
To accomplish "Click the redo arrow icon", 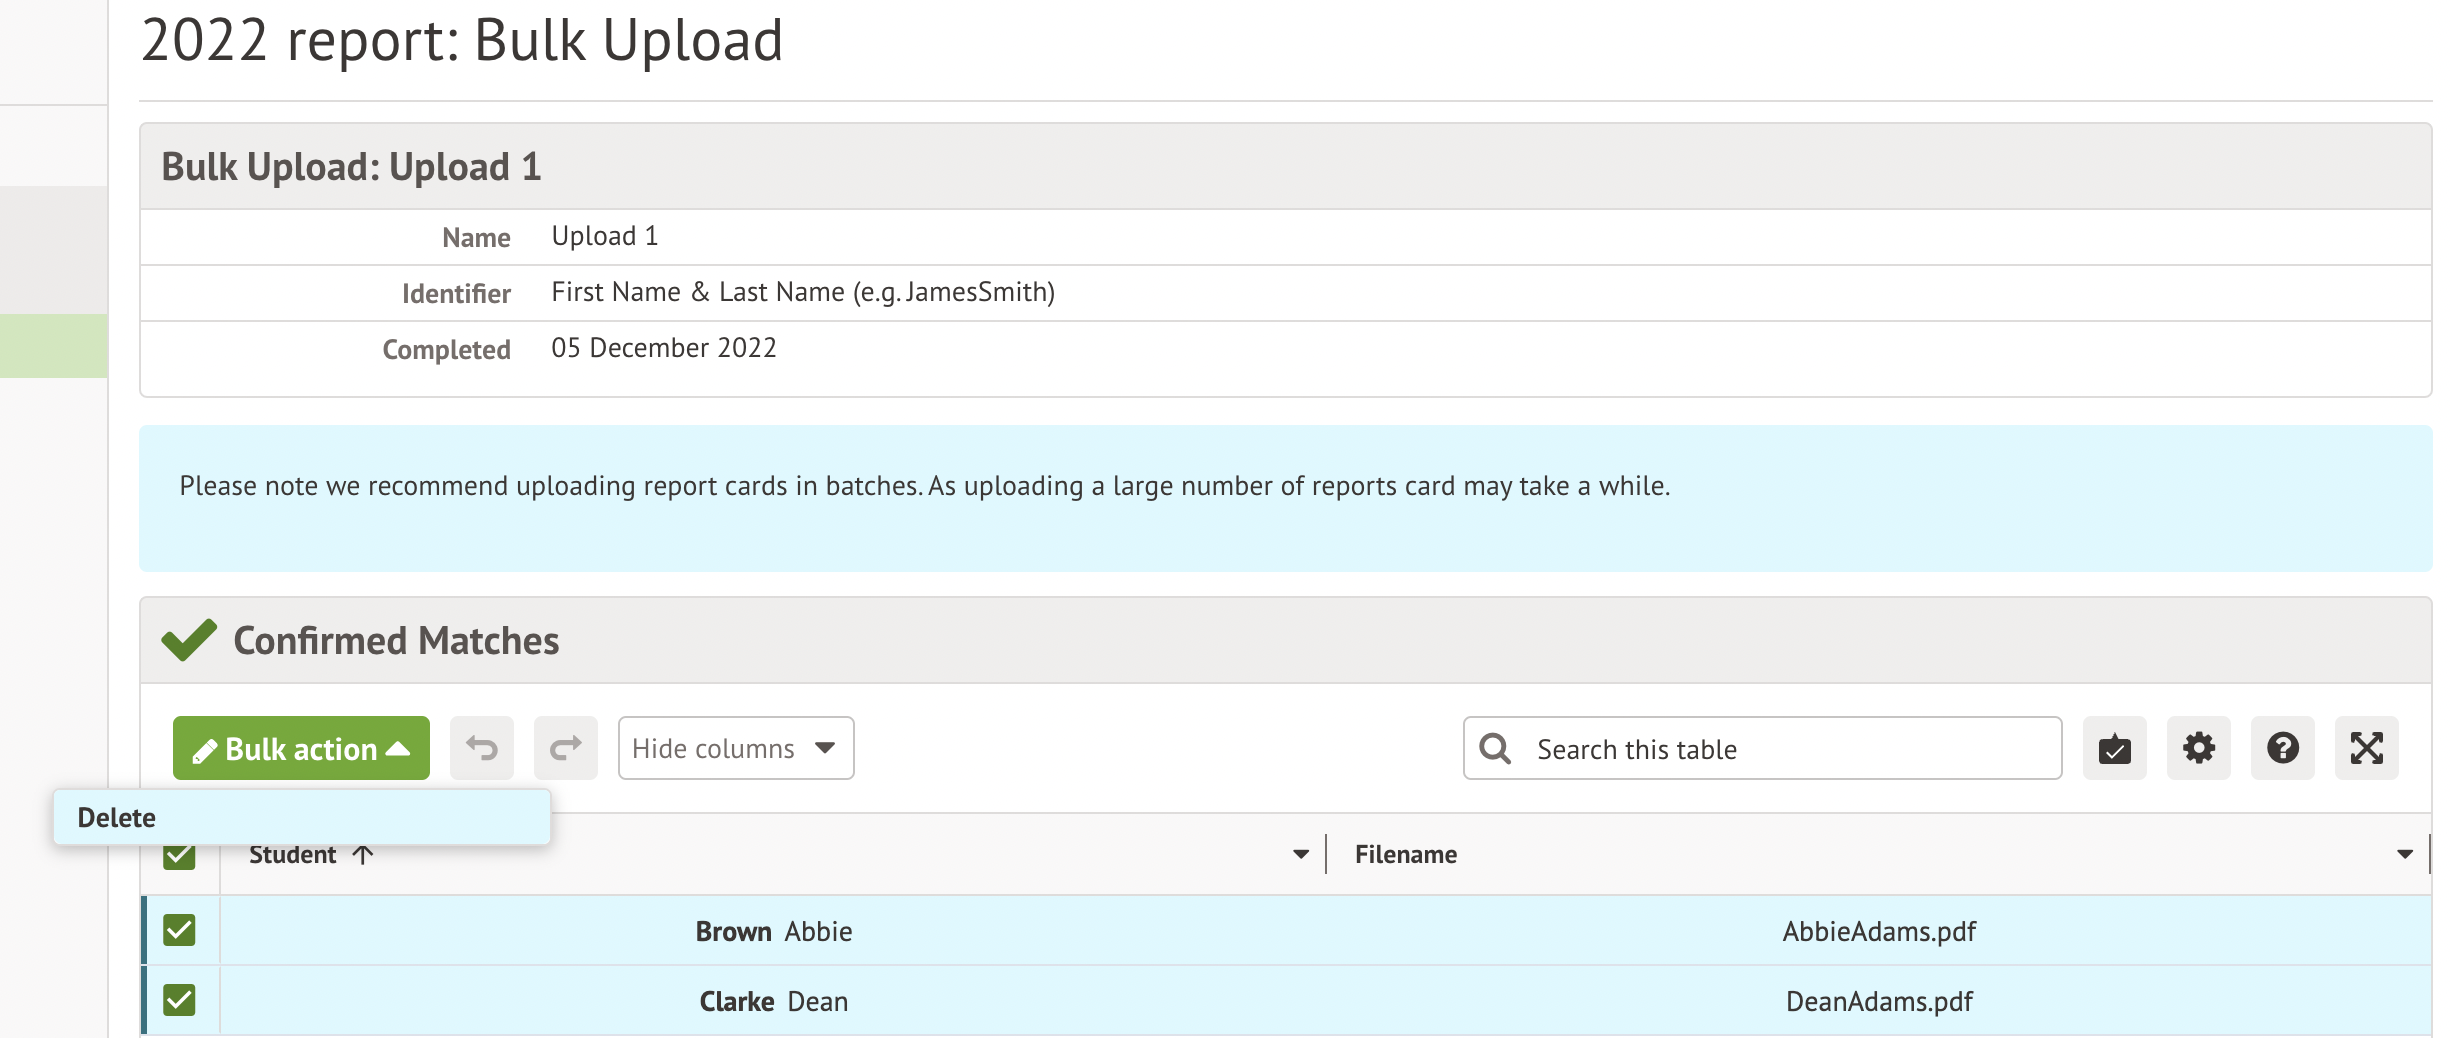I will tap(565, 748).
